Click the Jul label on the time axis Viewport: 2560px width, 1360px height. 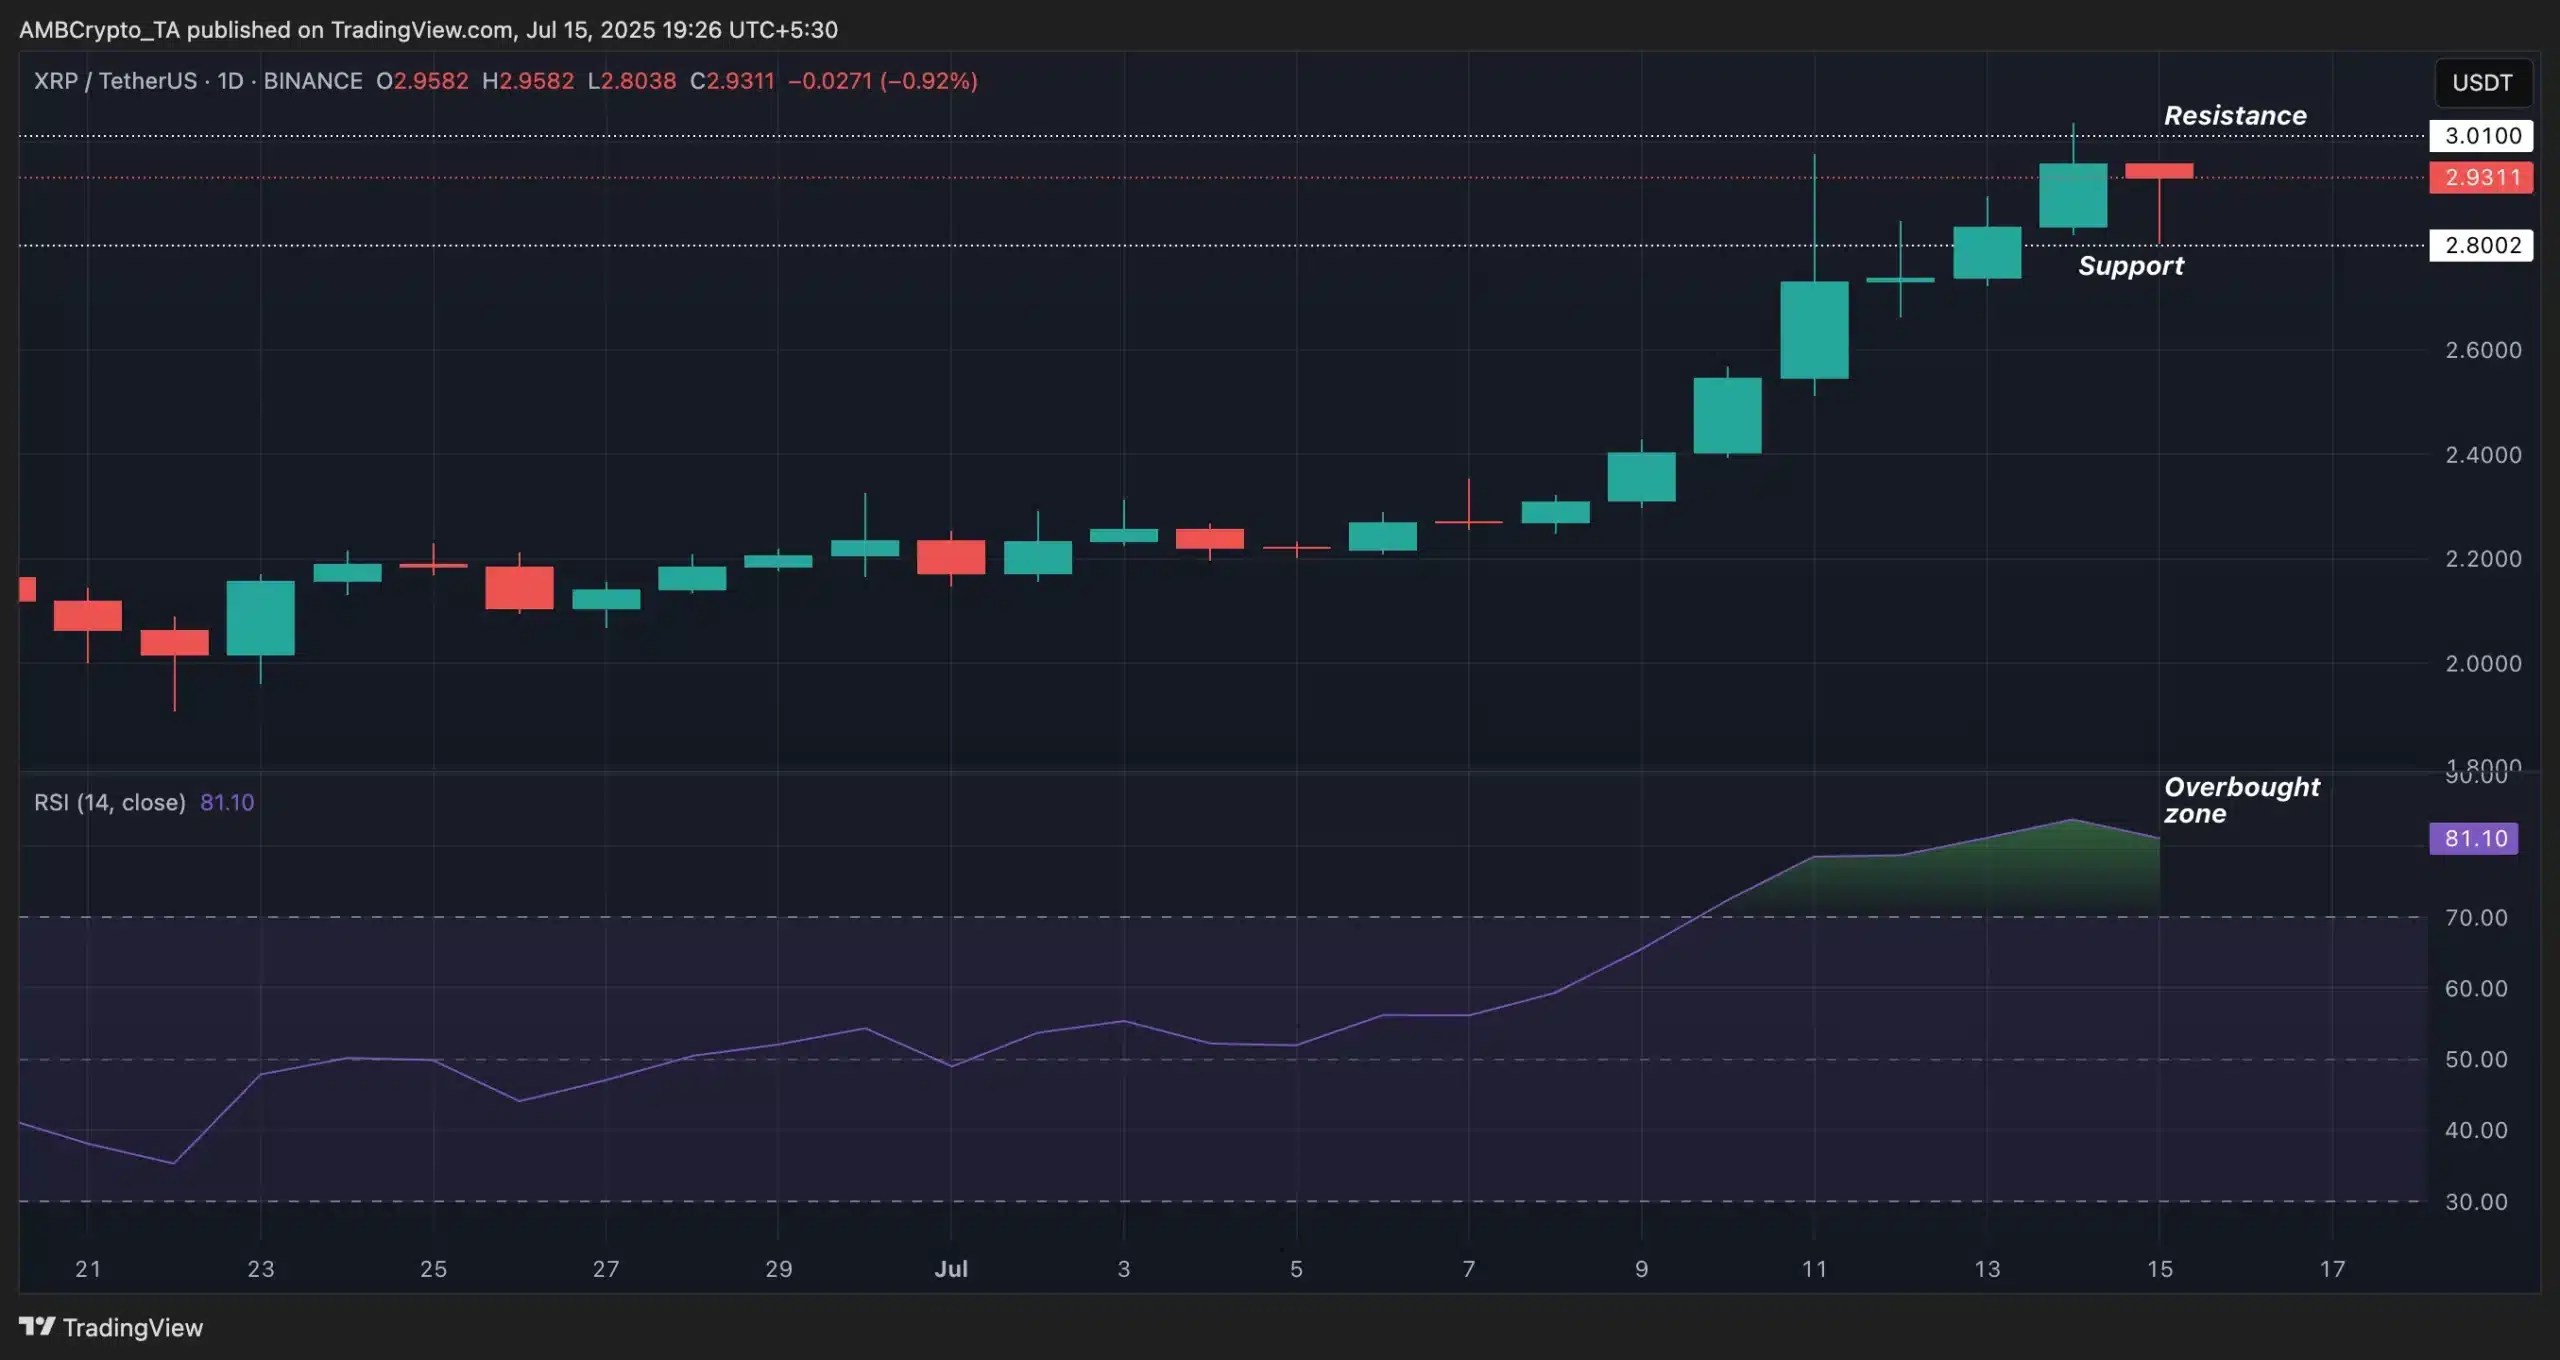click(952, 1269)
